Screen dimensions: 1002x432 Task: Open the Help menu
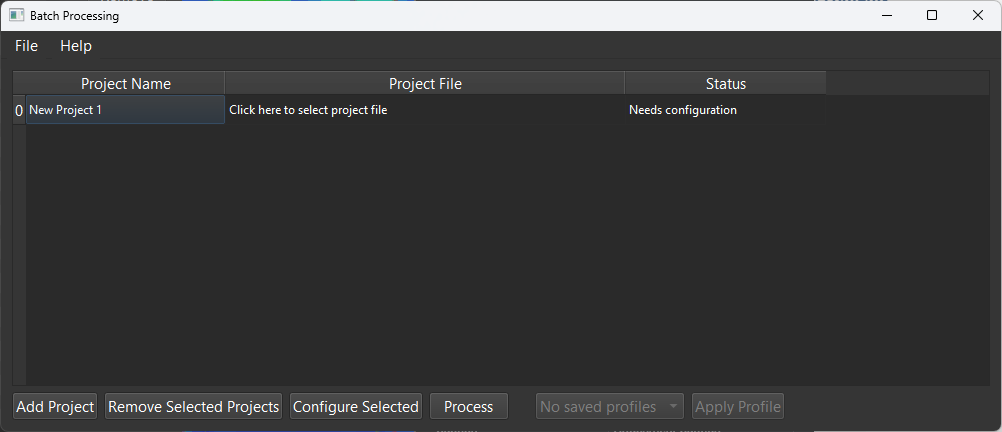pos(76,46)
